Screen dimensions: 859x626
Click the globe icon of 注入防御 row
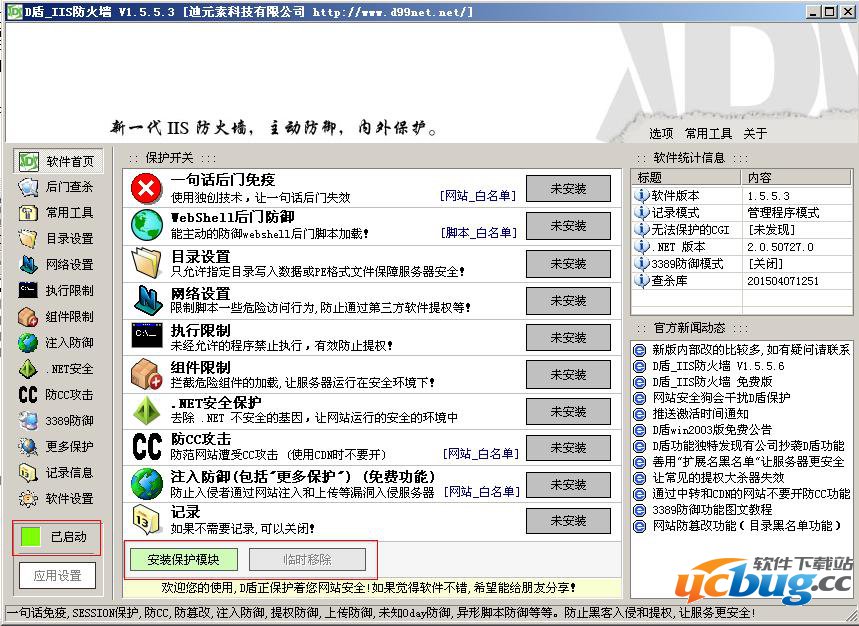147,484
